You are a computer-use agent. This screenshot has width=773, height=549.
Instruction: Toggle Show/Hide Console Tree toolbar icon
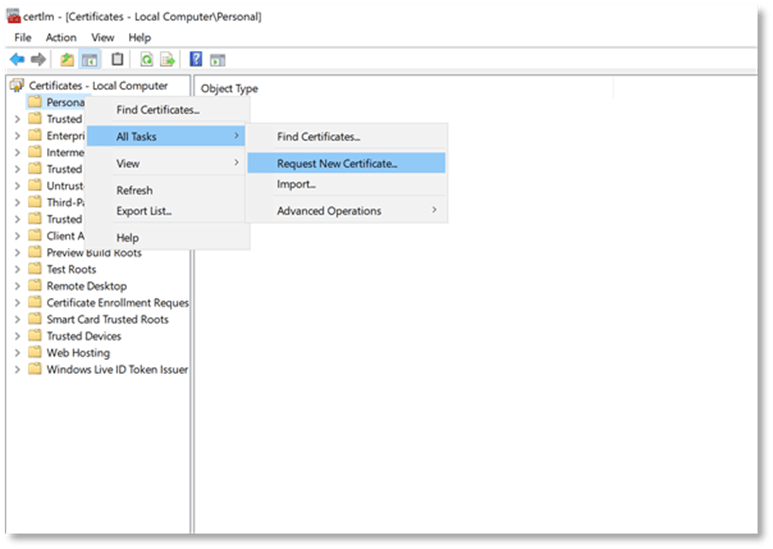click(x=90, y=60)
